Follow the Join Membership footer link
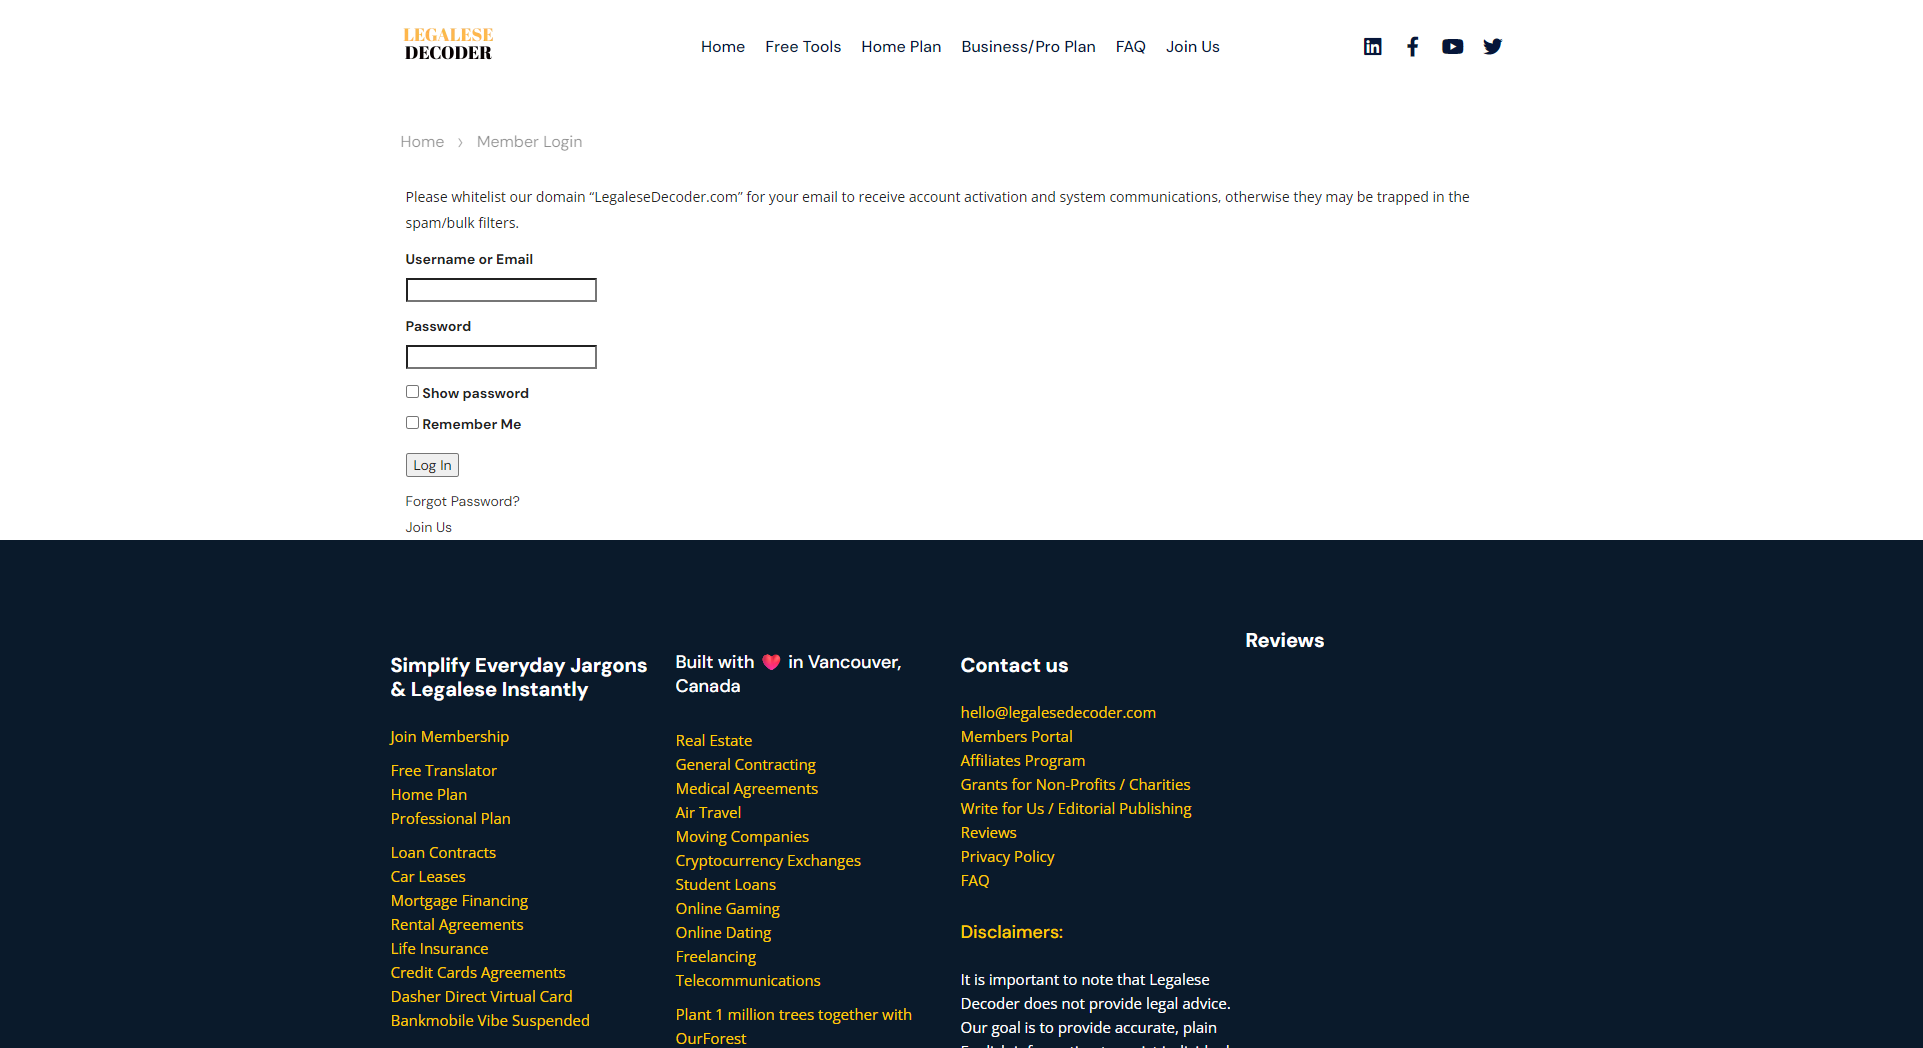 (449, 736)
